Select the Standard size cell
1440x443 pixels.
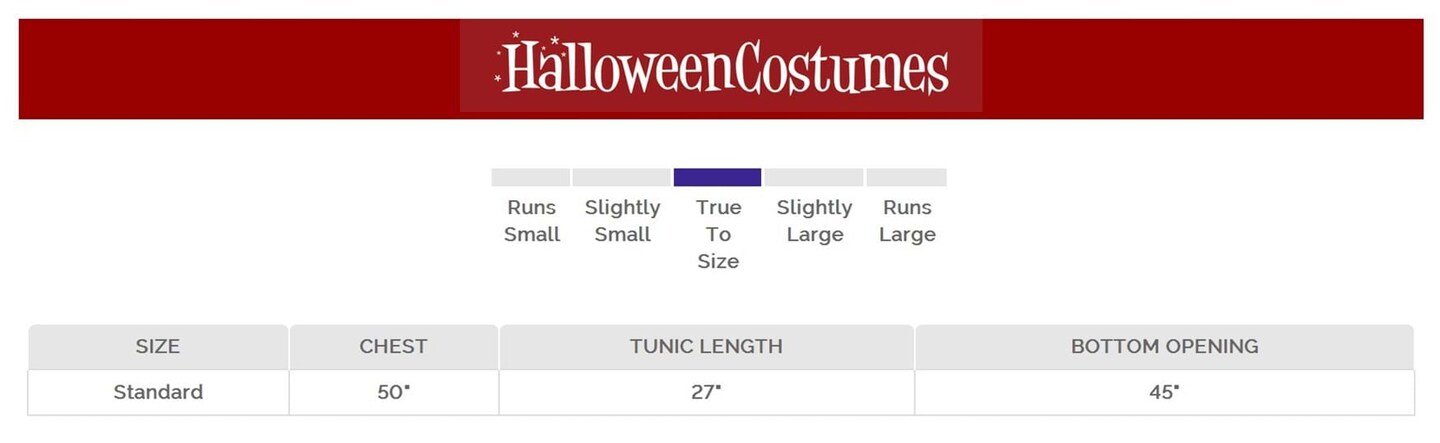click(x=158, y=392)
